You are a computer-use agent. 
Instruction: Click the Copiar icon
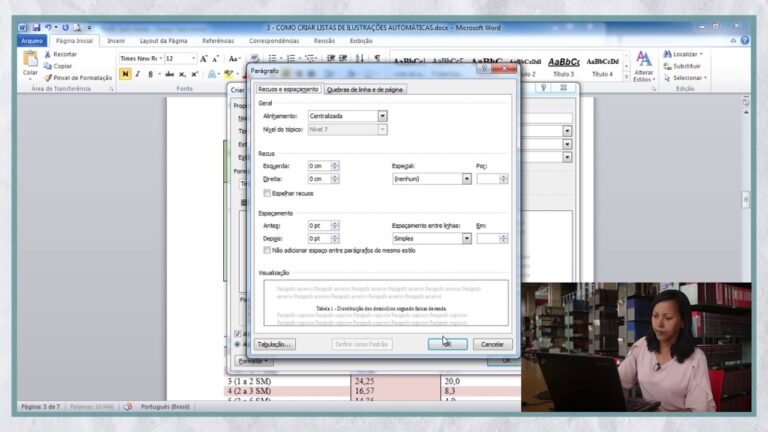pyautogui.click(x=48, y=66)
